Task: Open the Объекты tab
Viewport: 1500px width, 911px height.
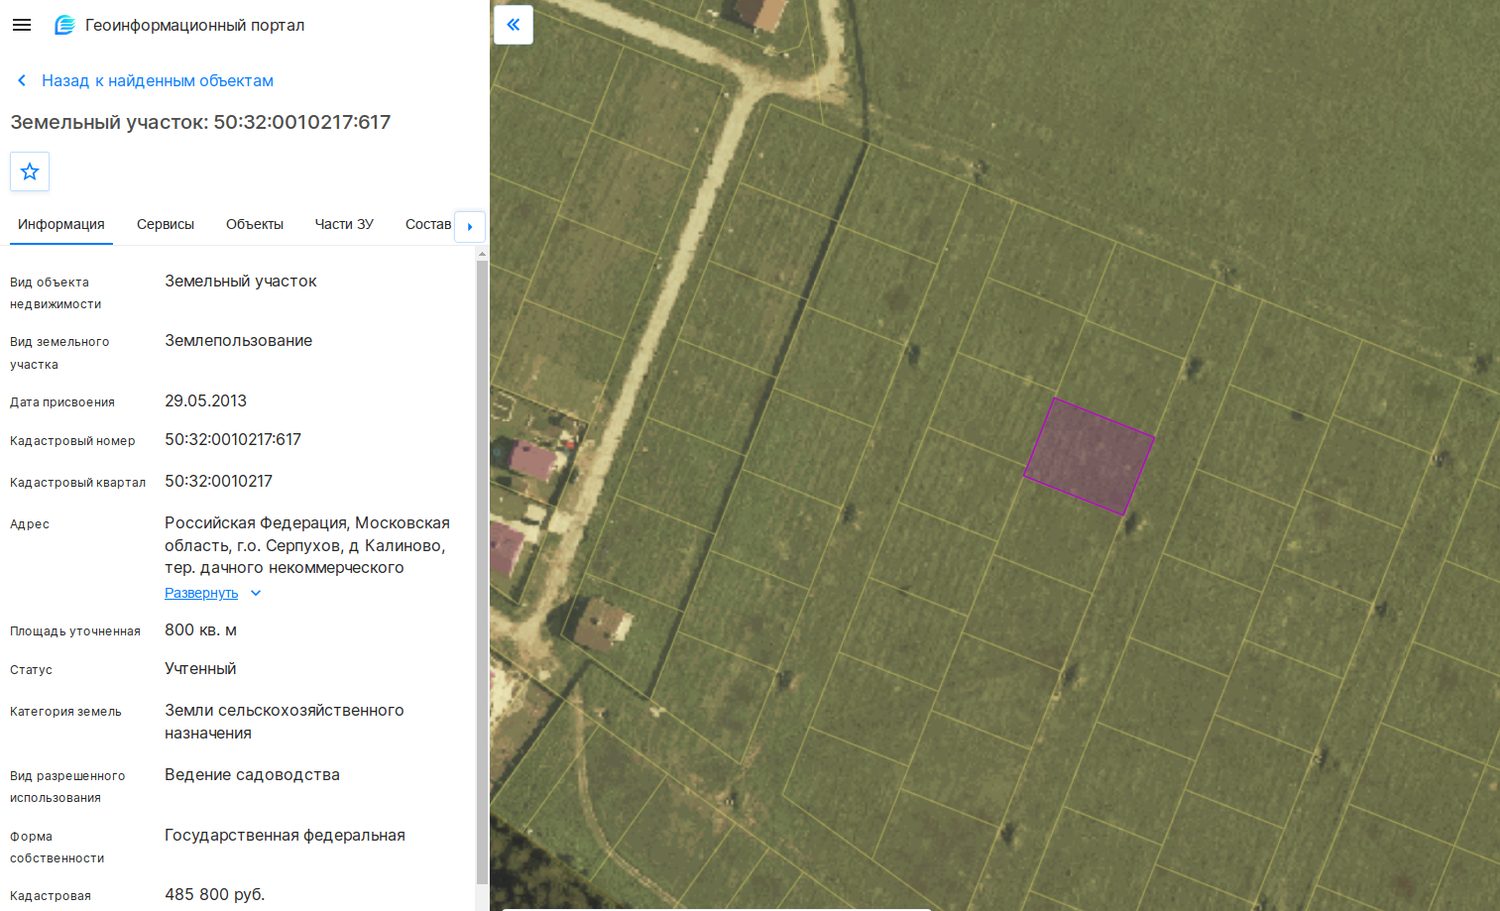Action: 255,224
